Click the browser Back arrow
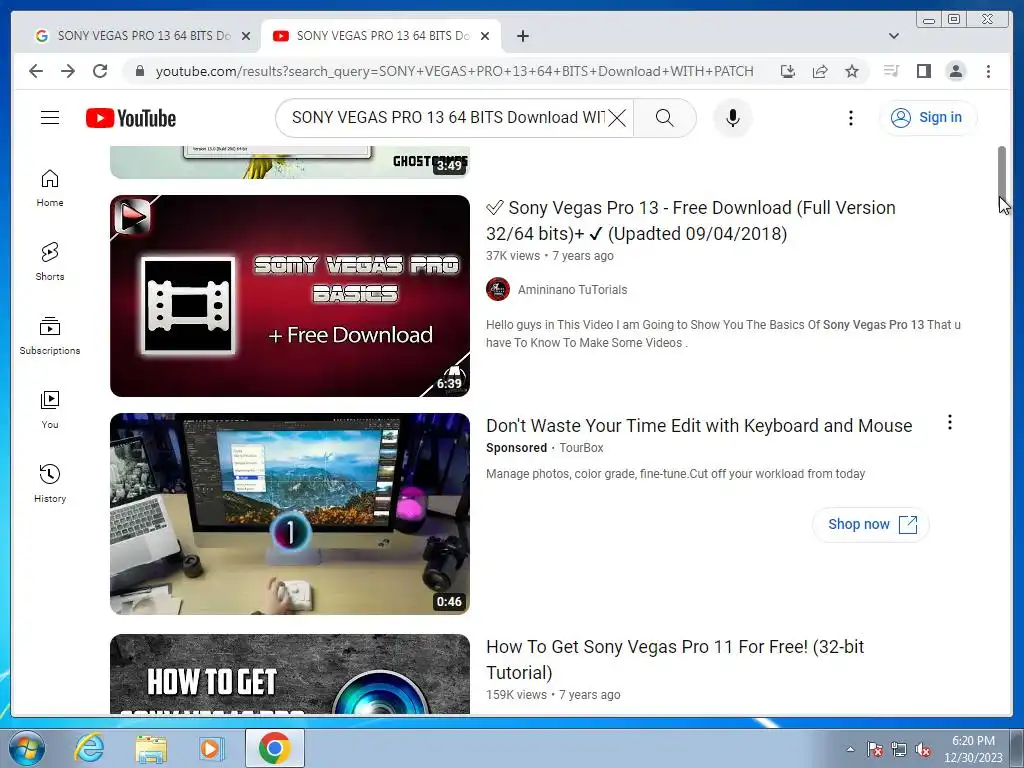The height and width of the screenshot is (768, 1024). coord(36,71)
